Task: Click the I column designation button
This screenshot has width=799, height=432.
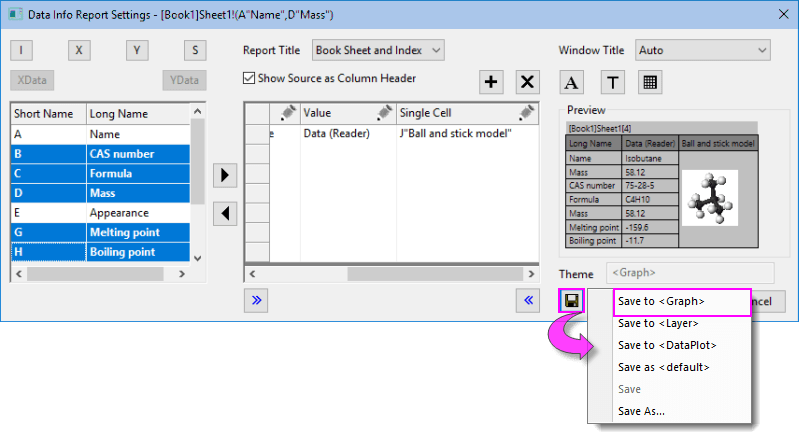Action: coord(21,50)
